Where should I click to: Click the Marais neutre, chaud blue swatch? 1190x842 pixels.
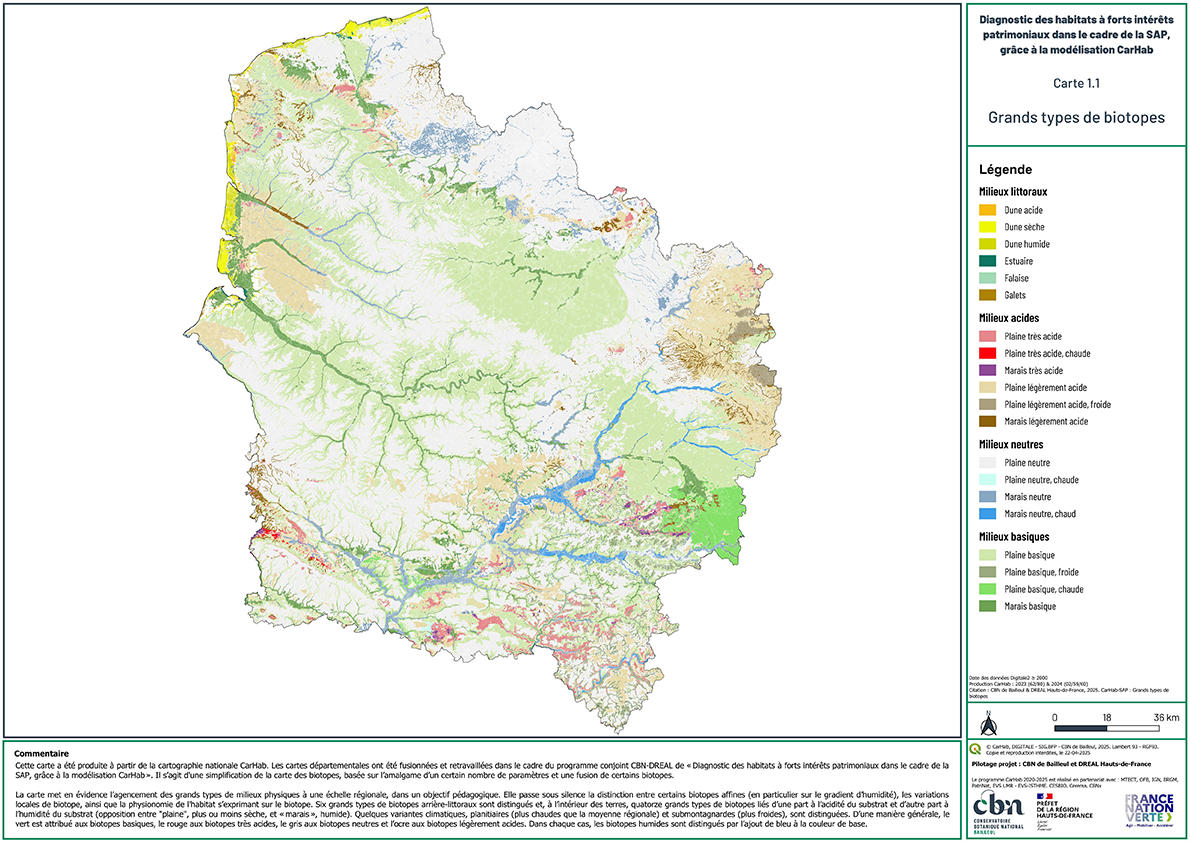click(x=988, y=514)
